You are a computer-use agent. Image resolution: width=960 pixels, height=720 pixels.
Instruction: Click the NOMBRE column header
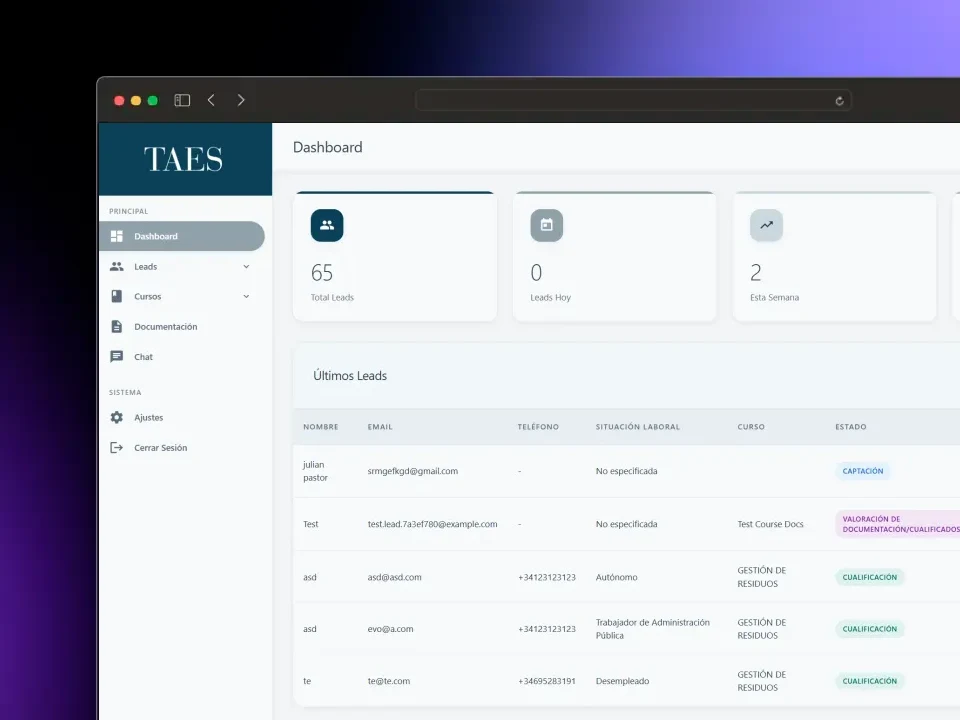click(321, 427)
